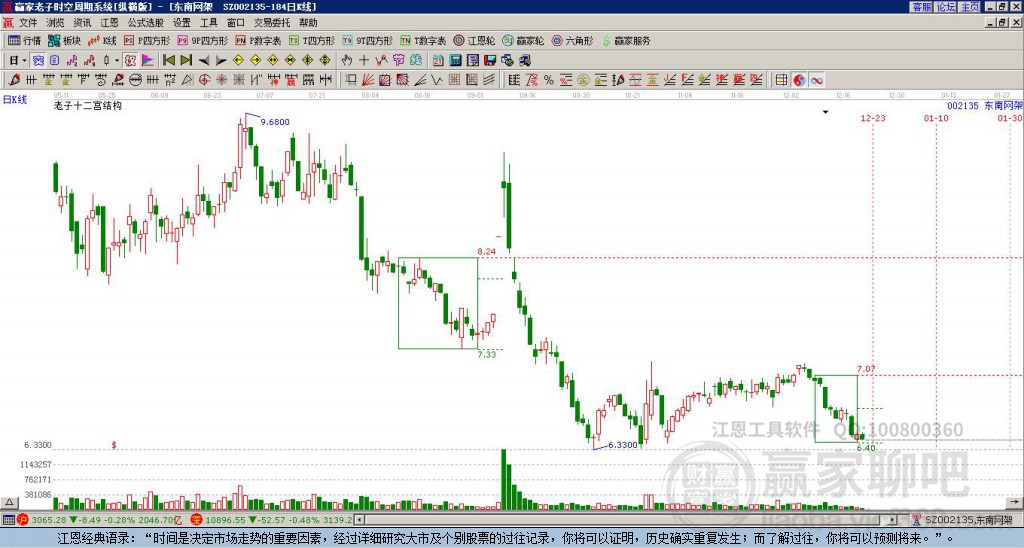
Task: Open 赢家服务 service link
Action: [626, 40]
